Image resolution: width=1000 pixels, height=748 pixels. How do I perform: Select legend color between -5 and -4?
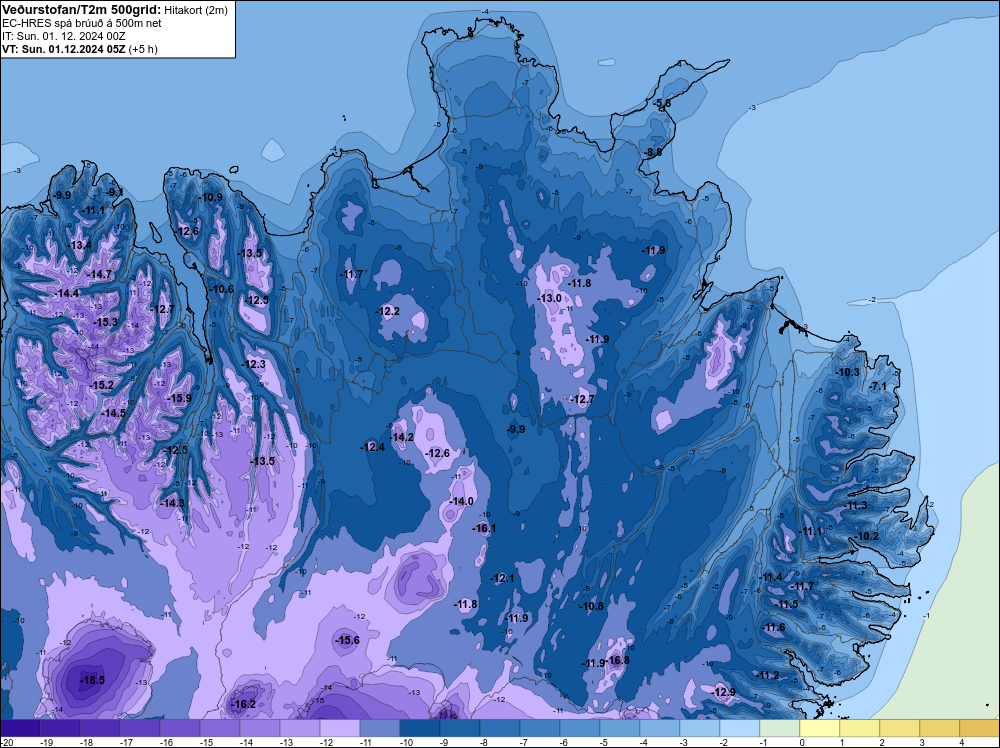point(620,728)
